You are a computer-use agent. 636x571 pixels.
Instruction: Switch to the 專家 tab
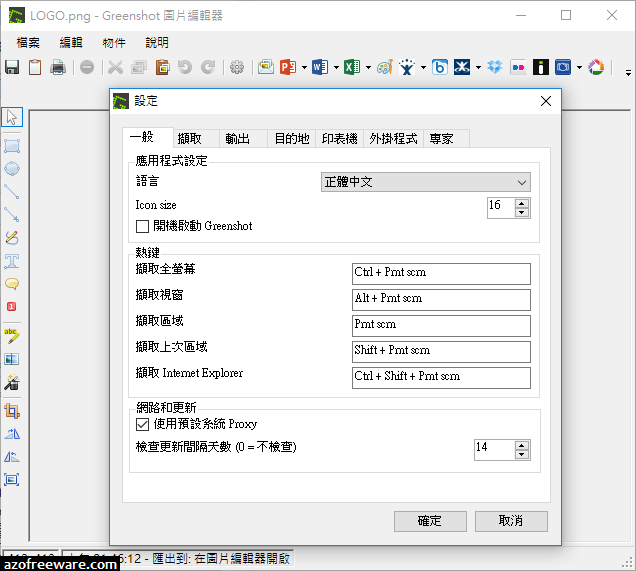point(446,139)
